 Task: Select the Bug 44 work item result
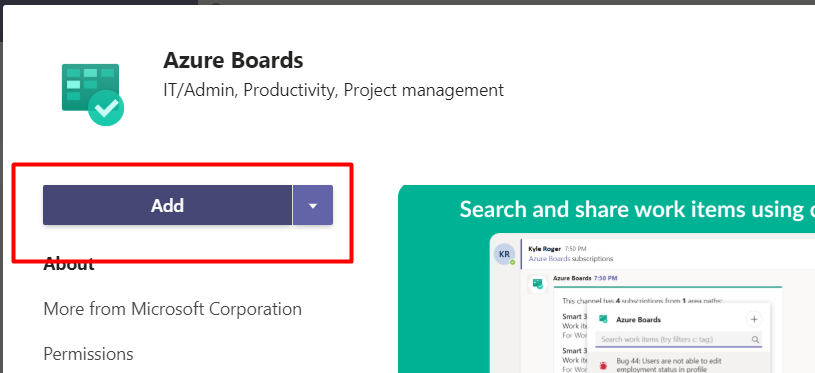pos(679,365)
